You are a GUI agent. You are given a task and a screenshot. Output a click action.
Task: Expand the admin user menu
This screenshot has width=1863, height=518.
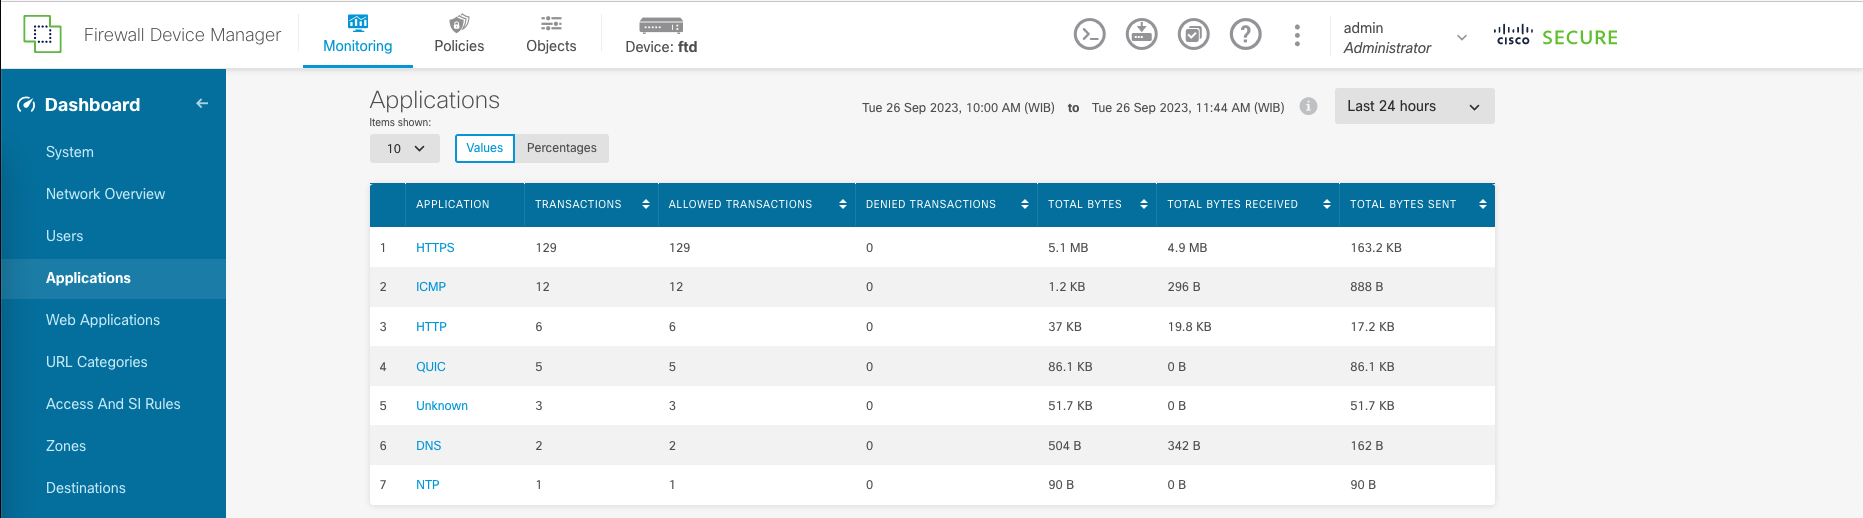1461,37
